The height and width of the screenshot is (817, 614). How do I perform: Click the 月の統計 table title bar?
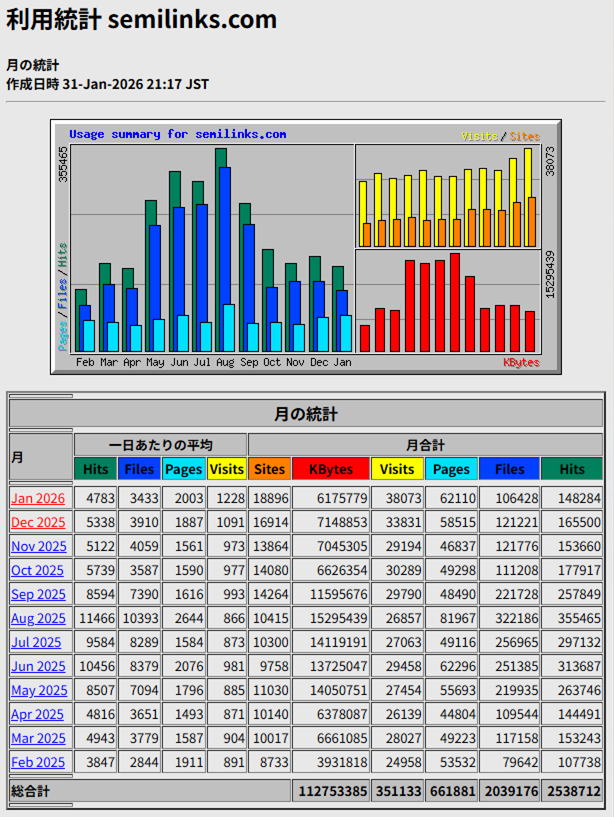pyautogui.click(x=306, y=413)
